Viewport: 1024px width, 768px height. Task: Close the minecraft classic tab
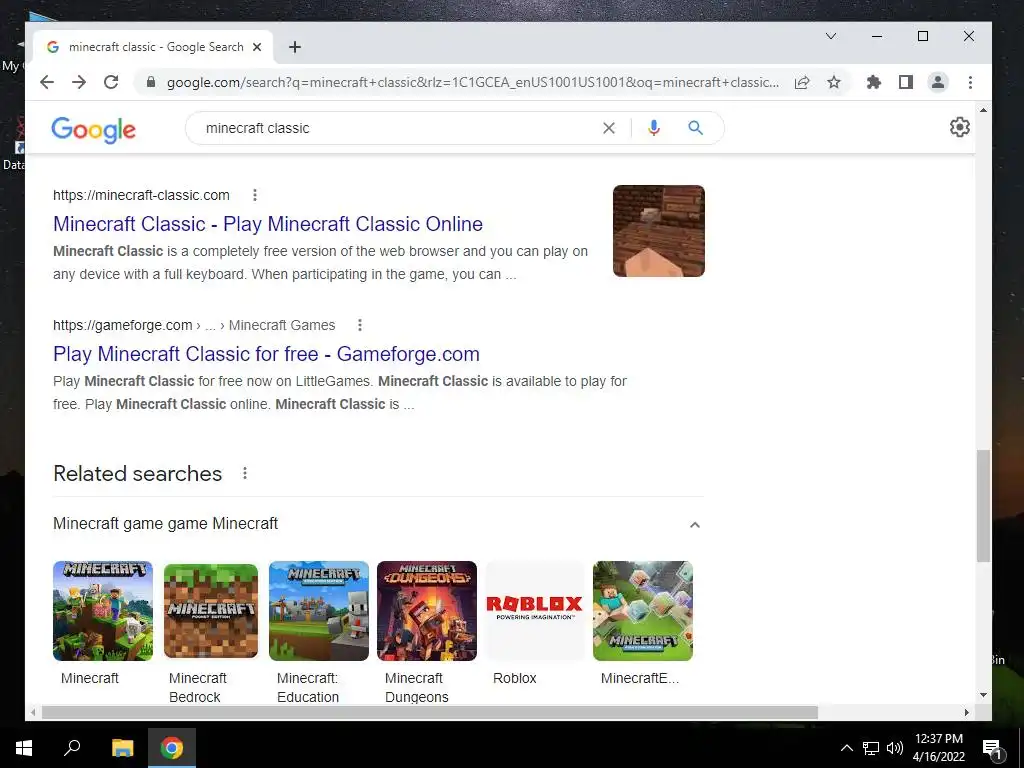pyautogui.click(x=257, y=47)
